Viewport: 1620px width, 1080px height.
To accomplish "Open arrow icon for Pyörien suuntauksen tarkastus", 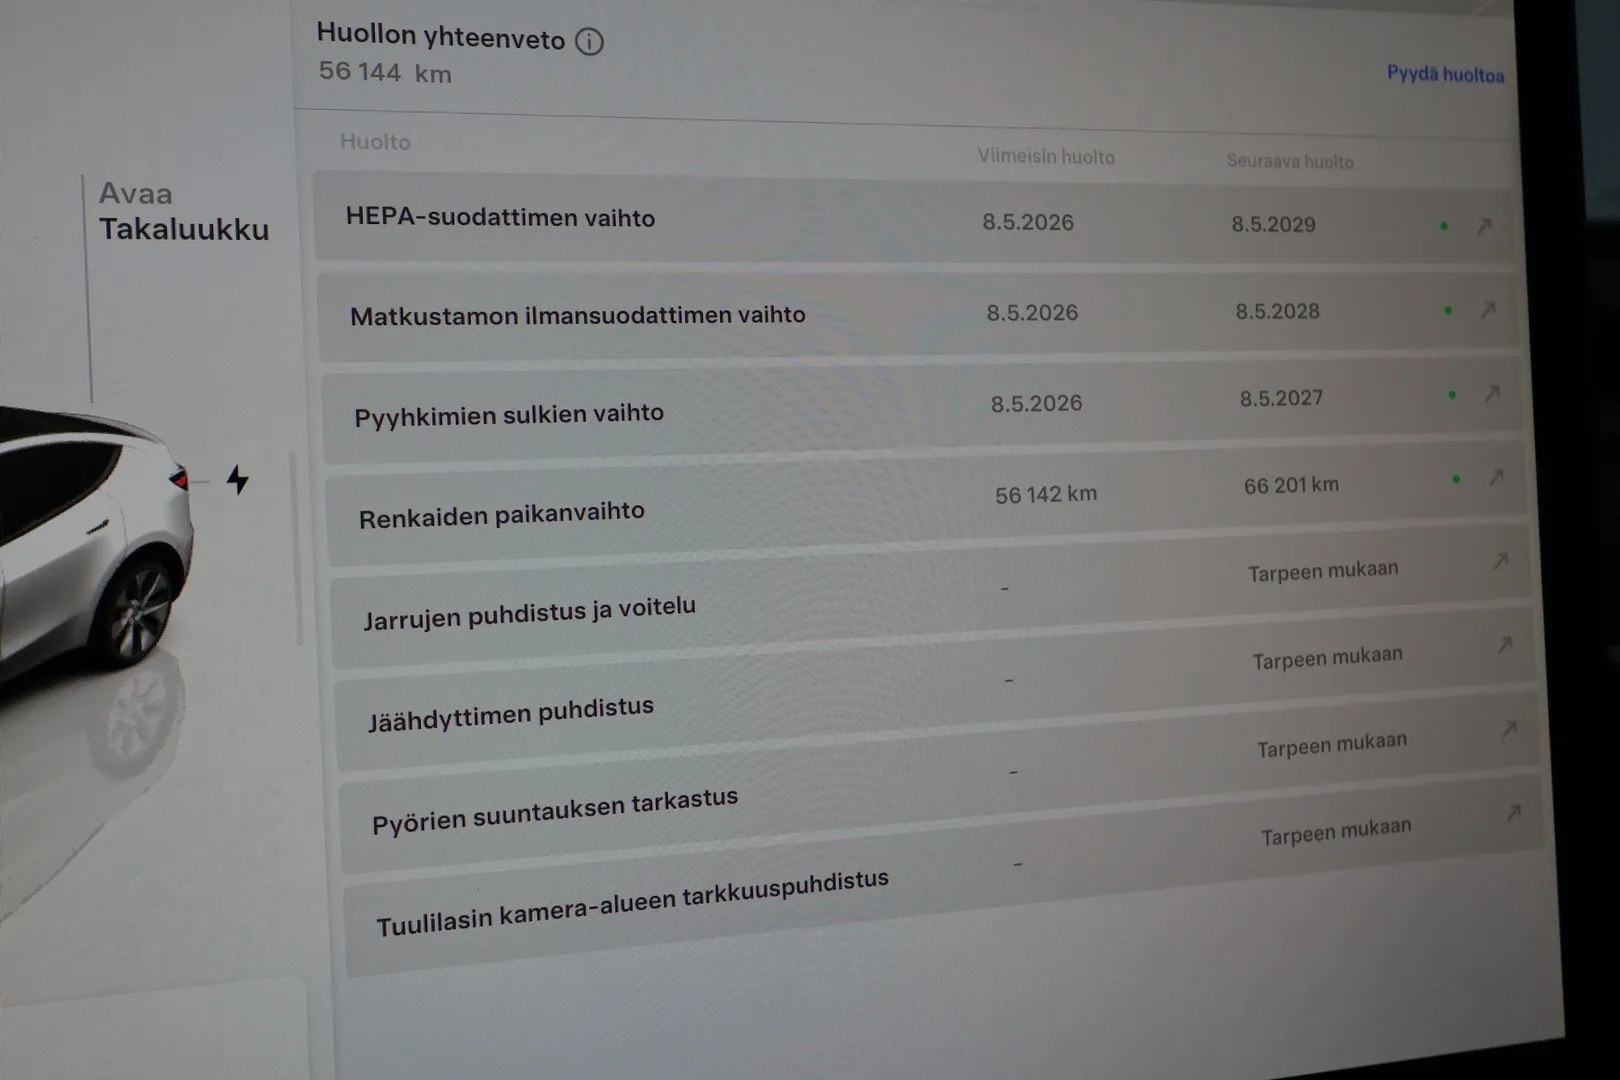I will click(1509, 730).
